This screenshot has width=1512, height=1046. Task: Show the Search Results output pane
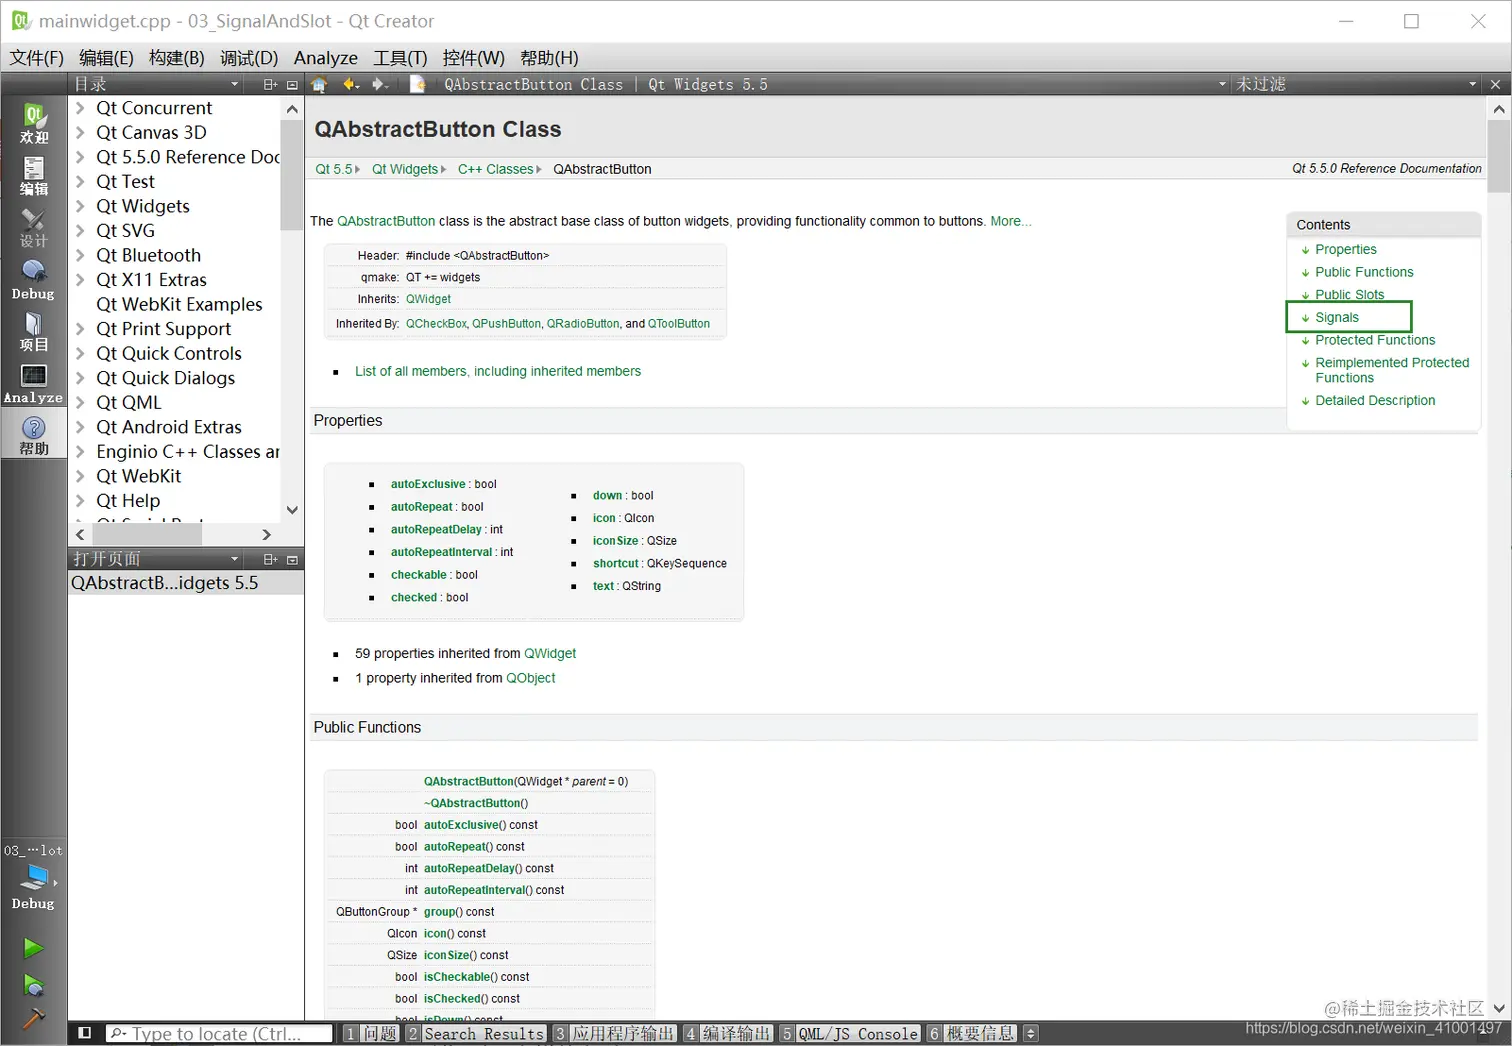(476, 1034)
